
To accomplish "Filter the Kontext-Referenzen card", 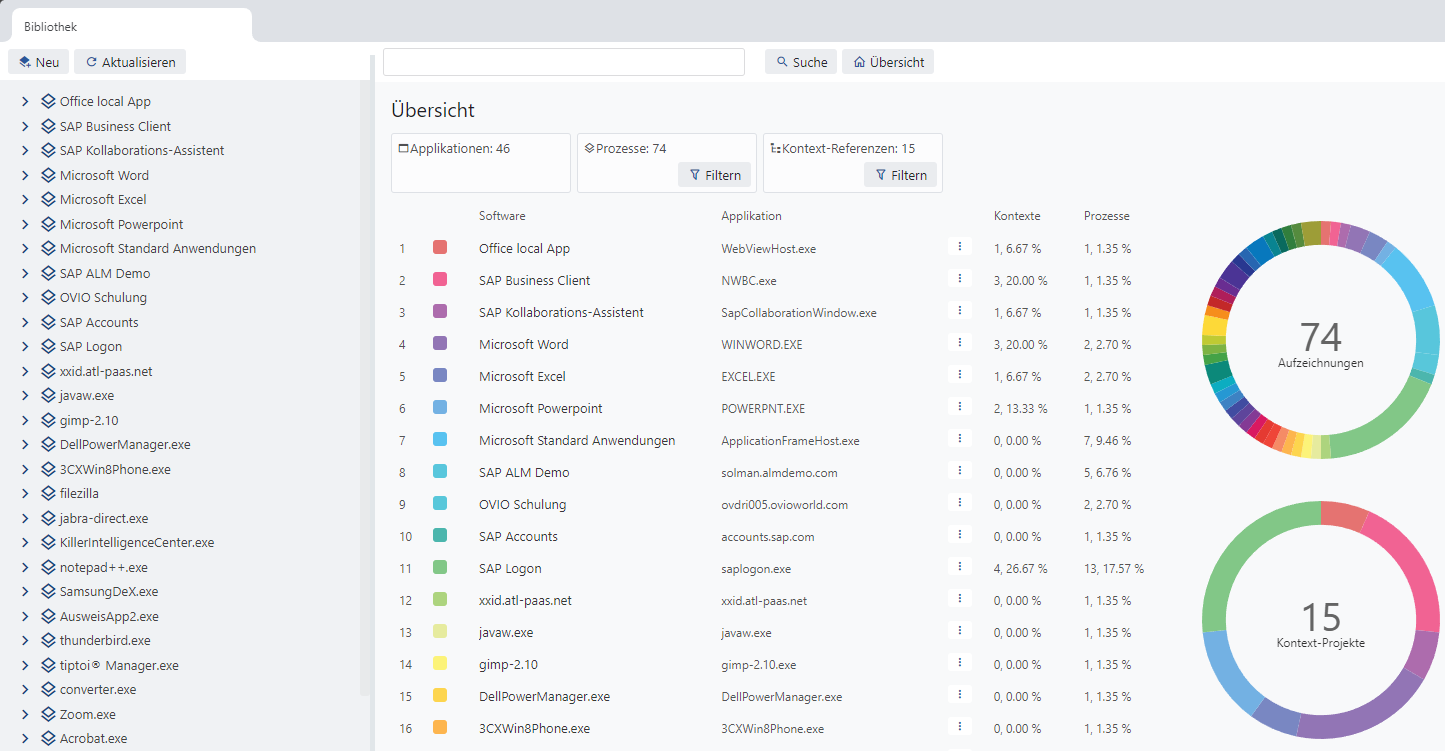I will (x=901, y=175).
